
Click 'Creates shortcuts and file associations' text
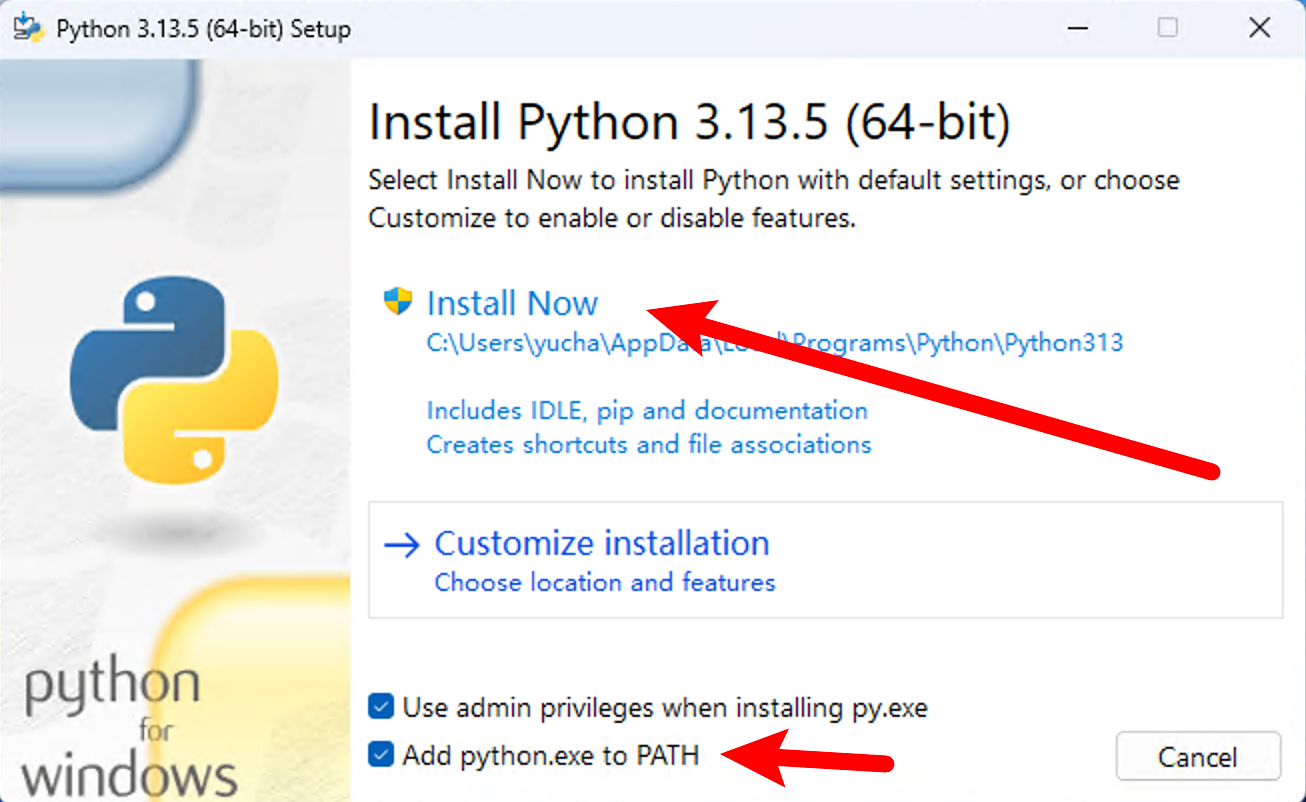point(649,443)
